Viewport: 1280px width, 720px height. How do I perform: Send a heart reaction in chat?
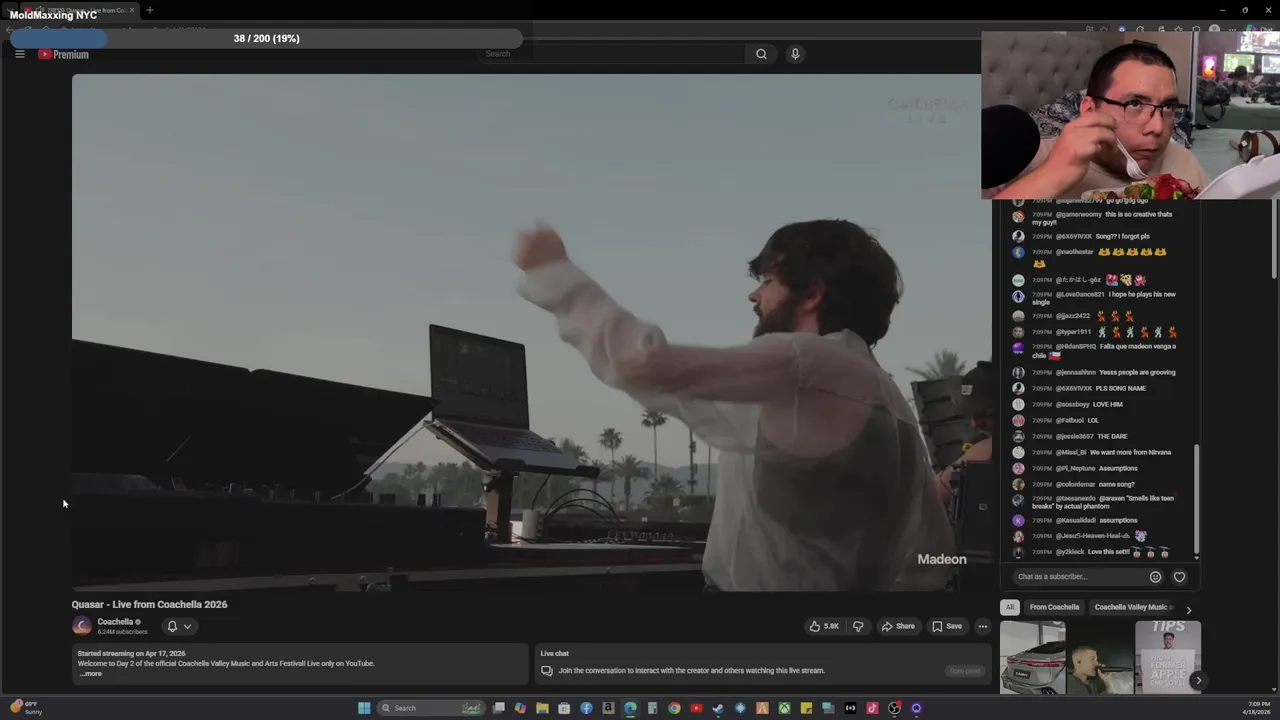1179,577
